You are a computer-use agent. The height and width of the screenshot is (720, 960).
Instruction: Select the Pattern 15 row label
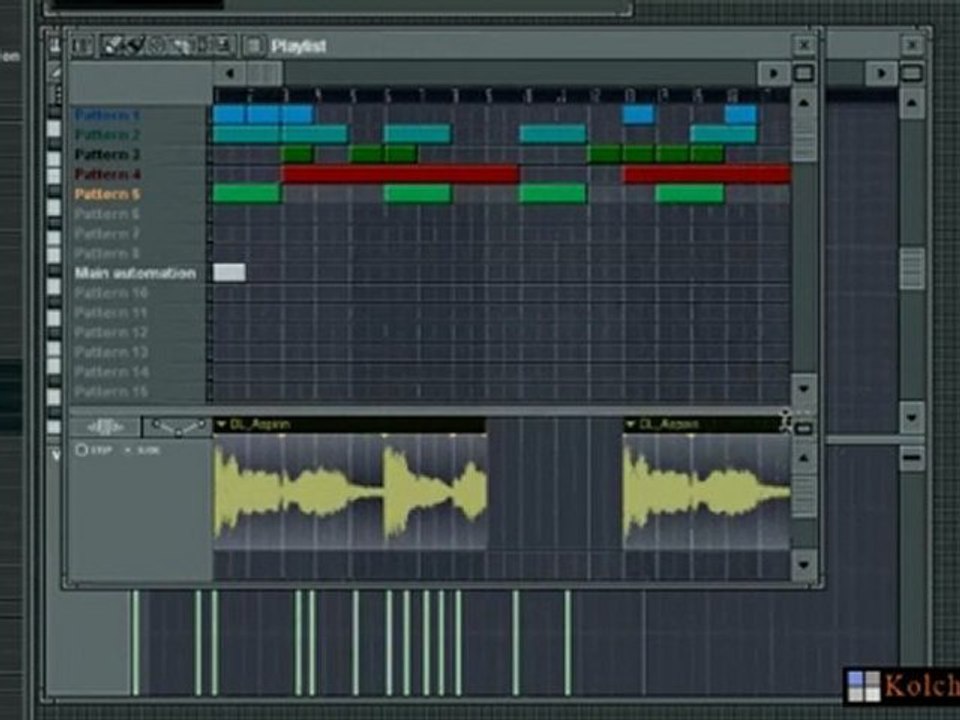pyautogui.click(x=111, y=391)
